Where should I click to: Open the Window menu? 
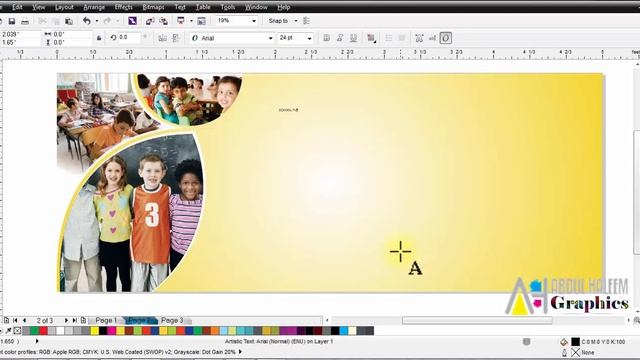coord(256,7)
